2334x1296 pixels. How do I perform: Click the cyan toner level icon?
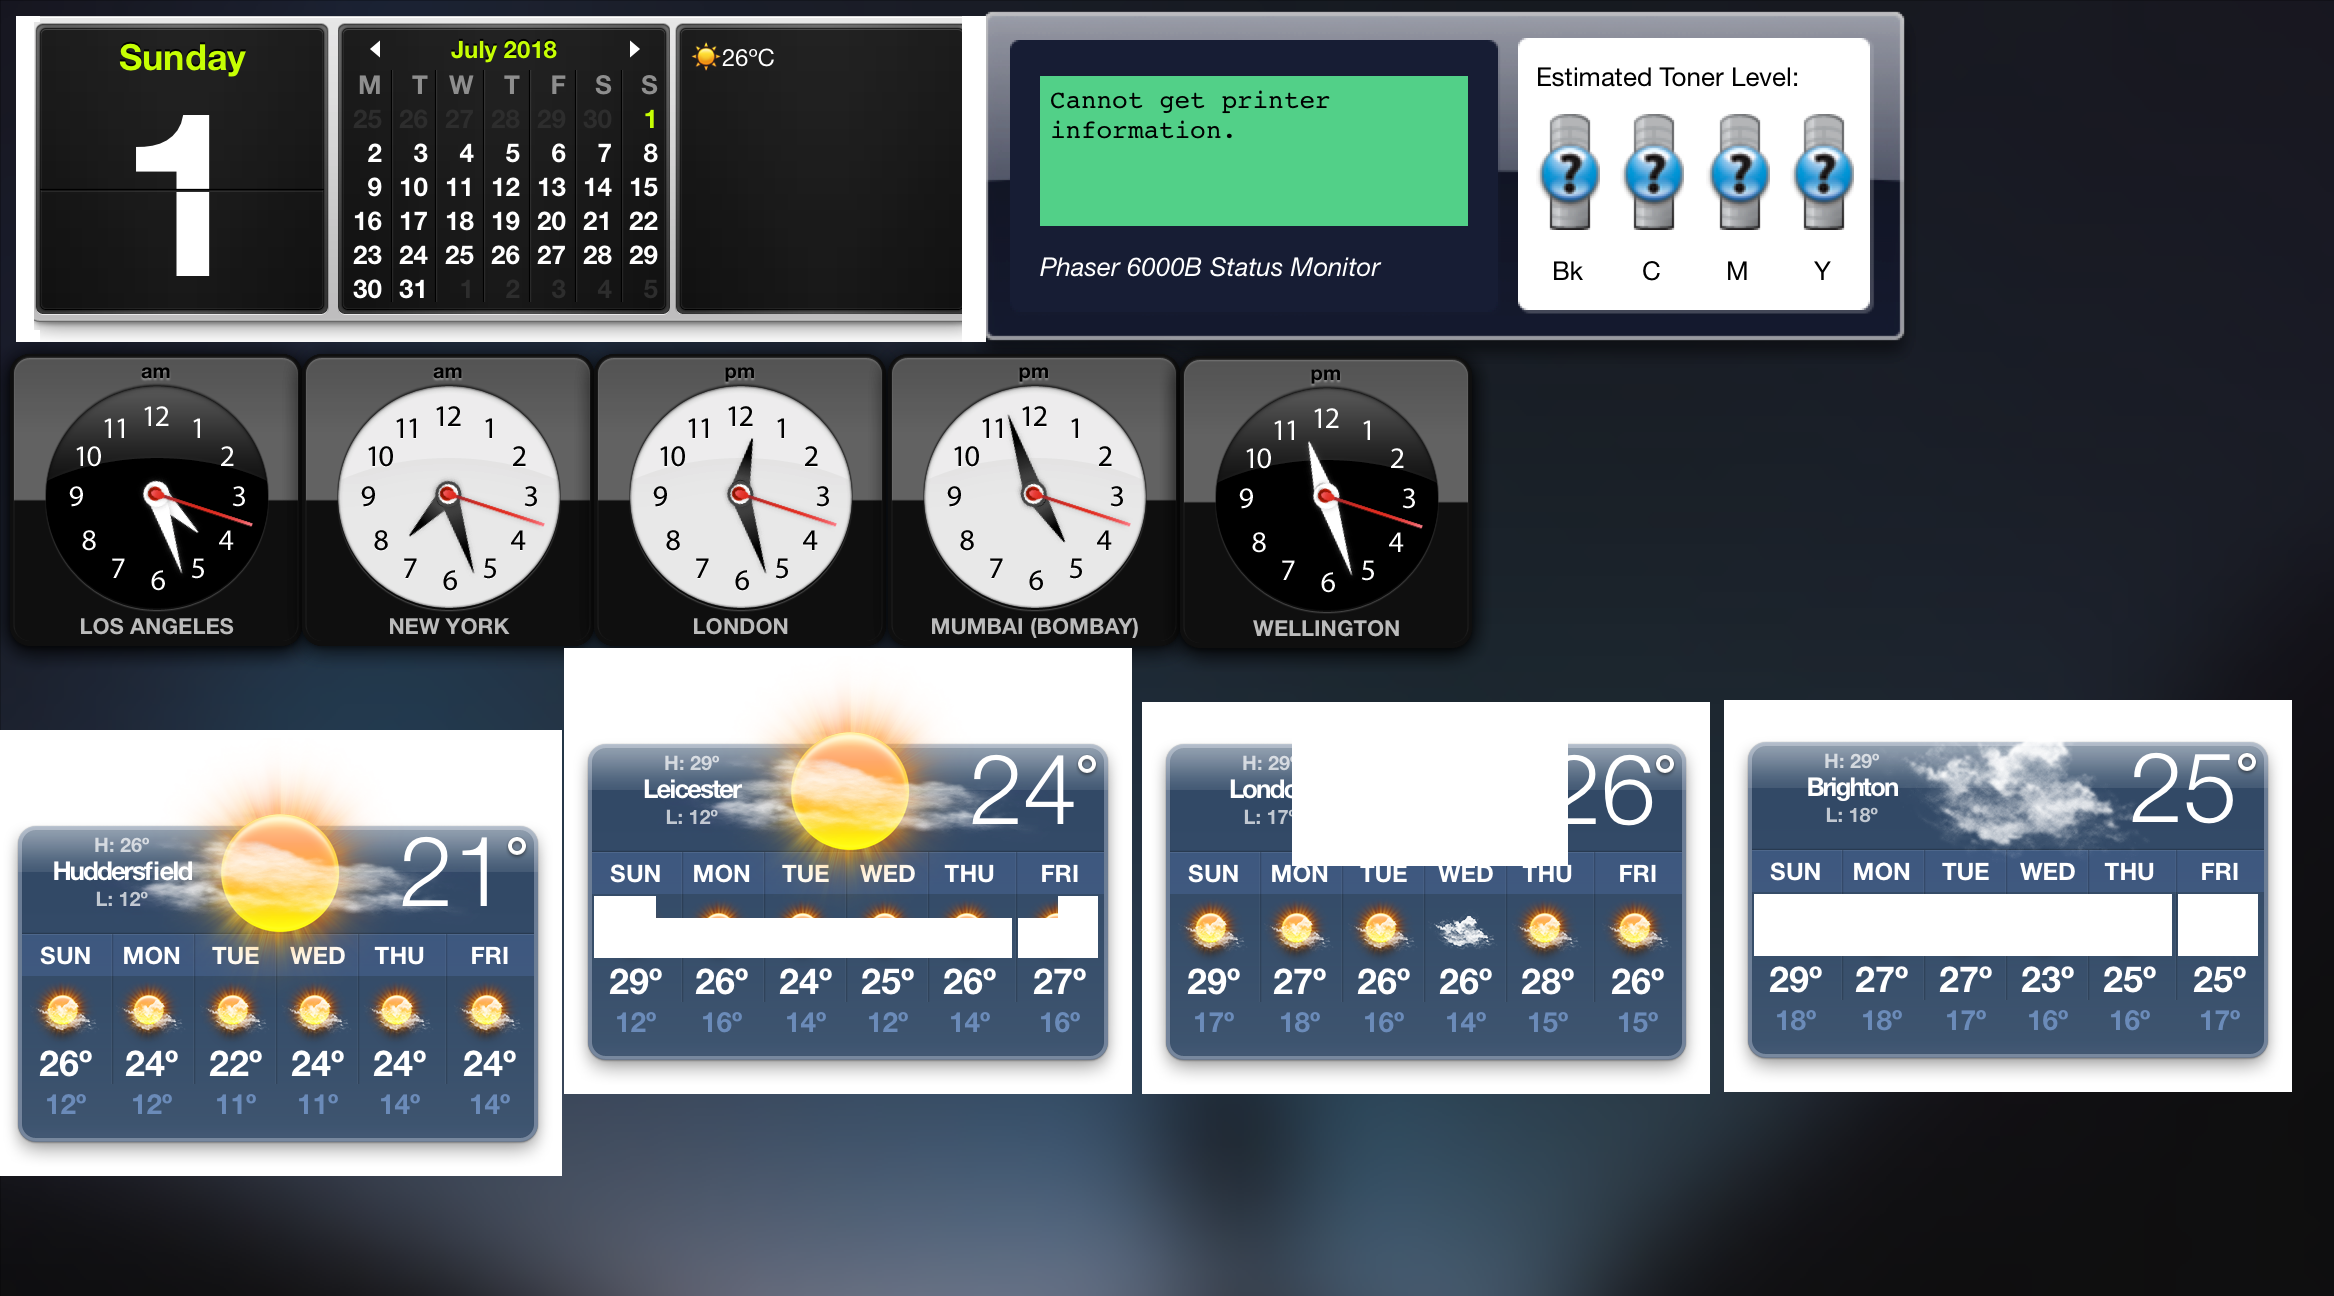[x=1652, y=173]
